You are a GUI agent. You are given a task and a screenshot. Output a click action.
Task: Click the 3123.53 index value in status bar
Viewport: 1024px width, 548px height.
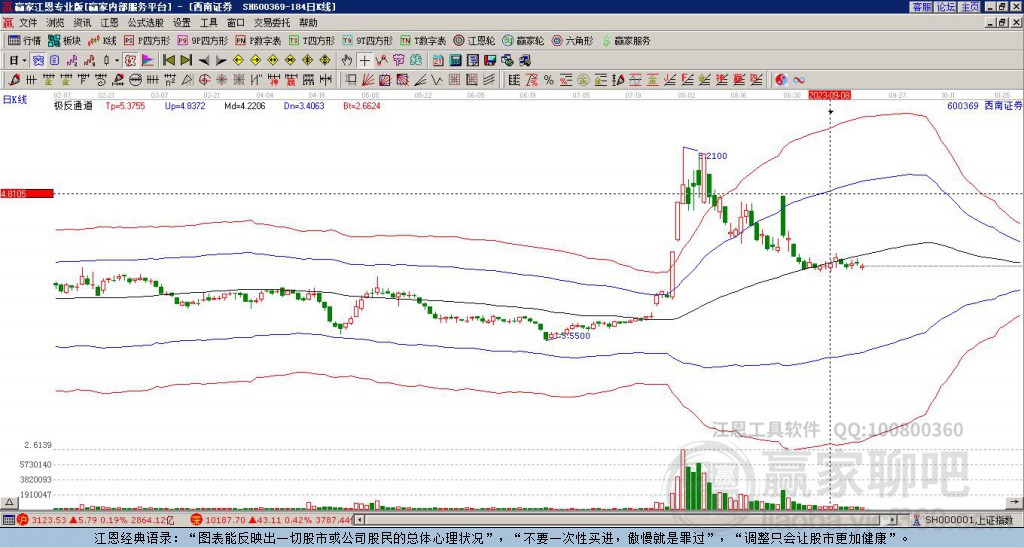[x=49, y=520]
